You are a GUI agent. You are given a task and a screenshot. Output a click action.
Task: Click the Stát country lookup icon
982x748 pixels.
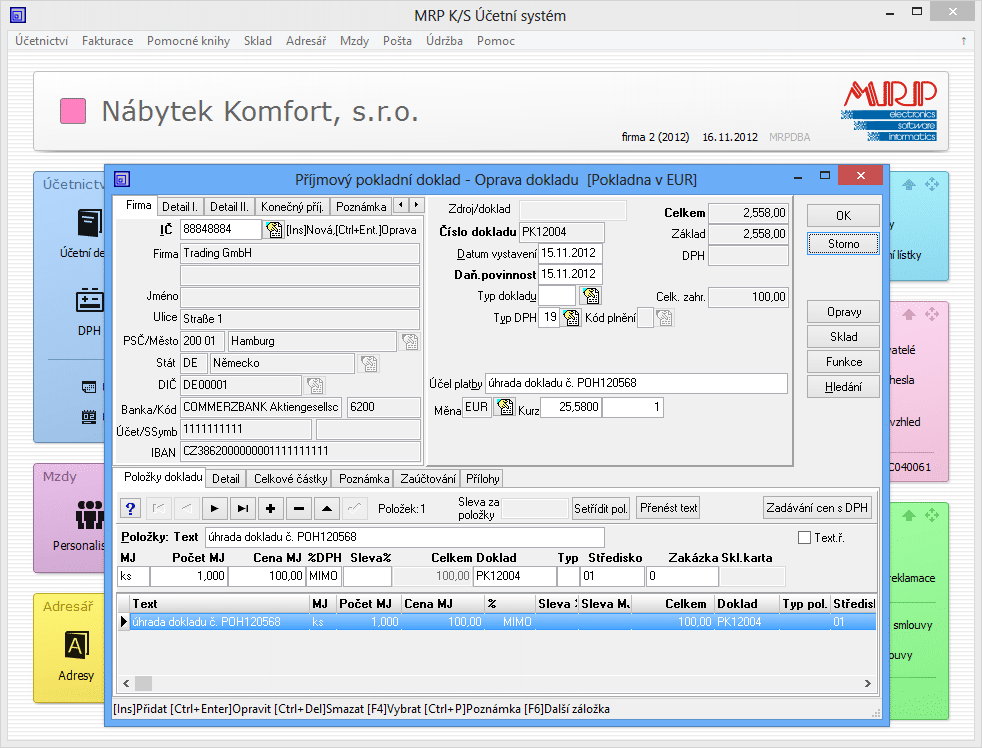[369, 363]
